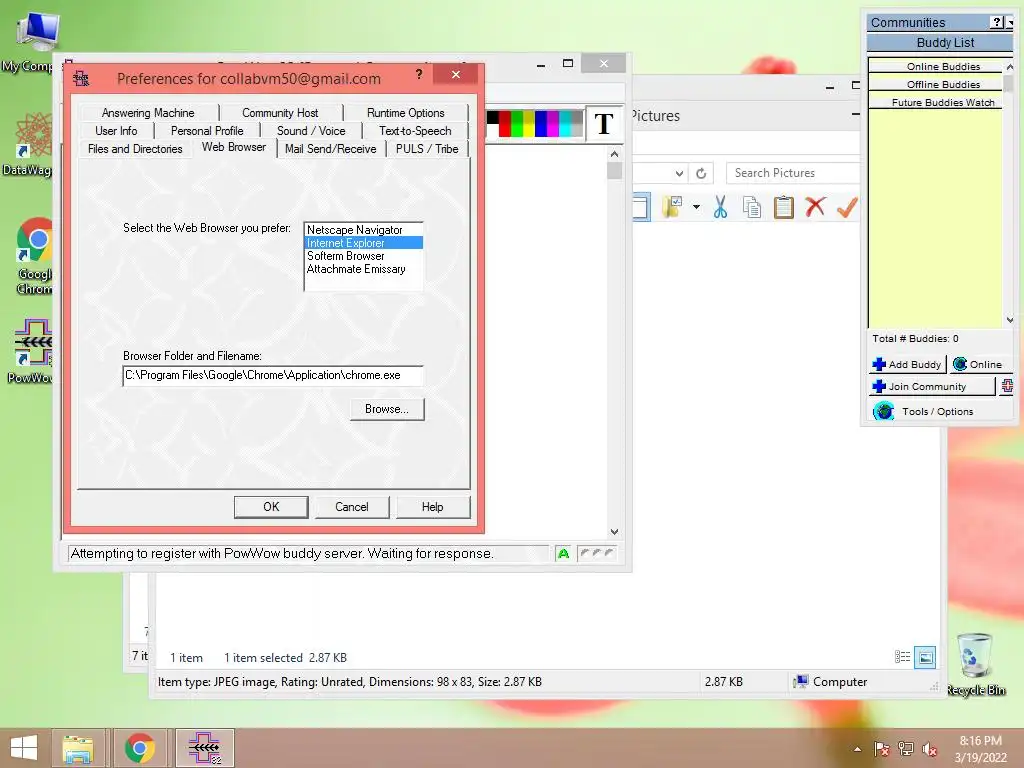The width and height of the screenshot is (1024, 768).
Task: Click the red PowWow icon beside Join Community
Action: tap(1007, 386)
